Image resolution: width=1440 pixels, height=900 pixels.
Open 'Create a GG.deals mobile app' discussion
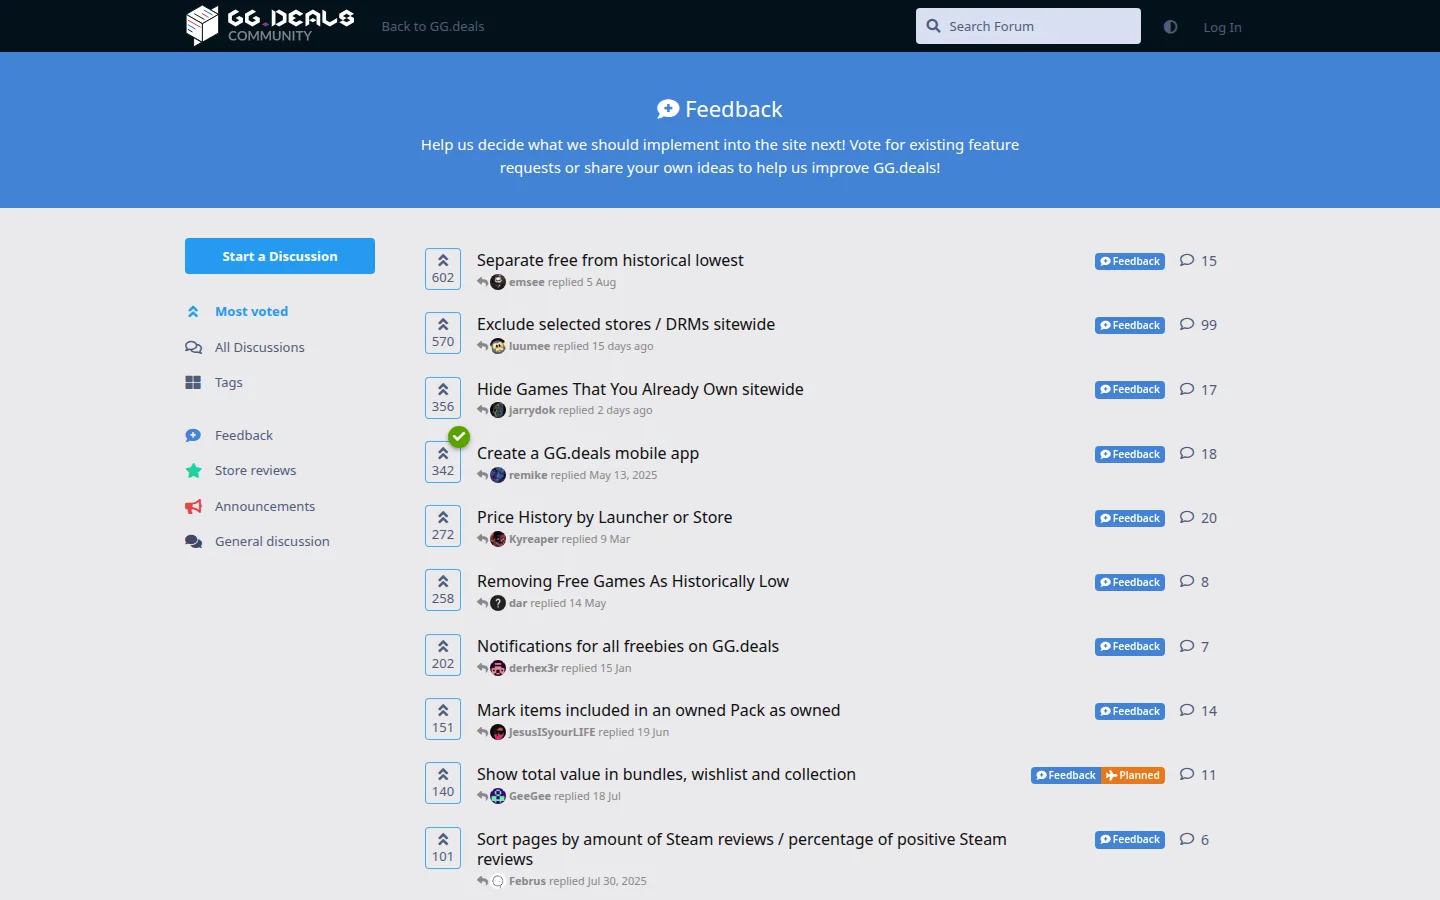click(x=588, y=453)
